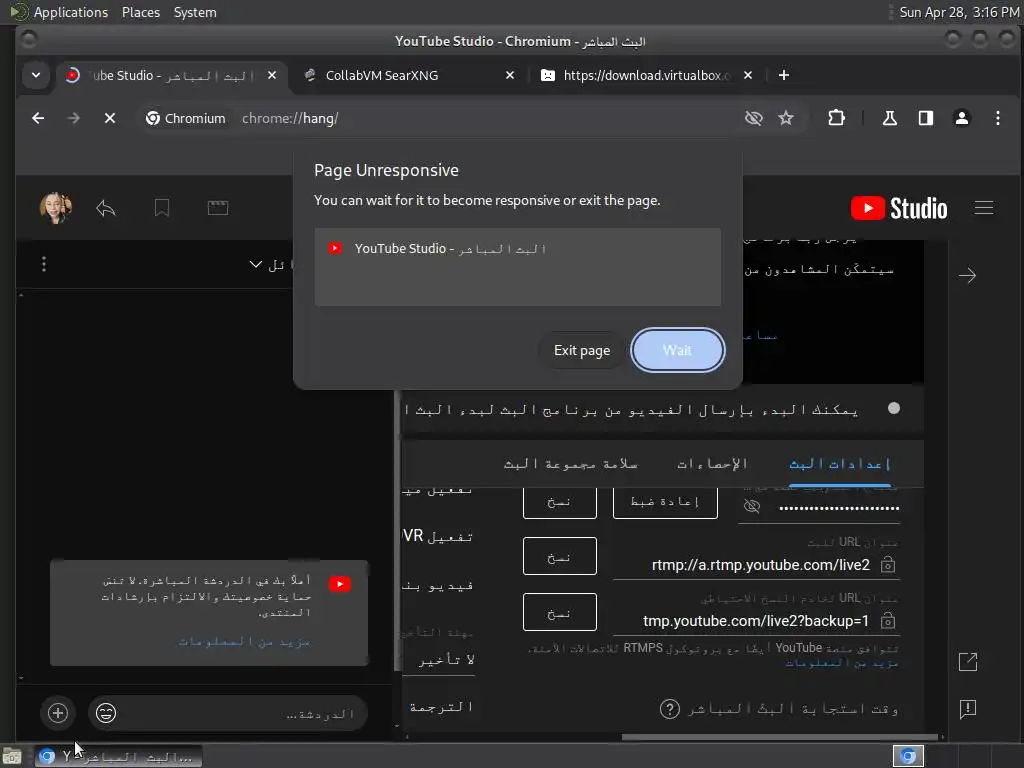The width and height of the screenshot is (1024, 768).
Task: Open the 'مزيد من المعلومات' link in chat notice
Action: (244, 642)
